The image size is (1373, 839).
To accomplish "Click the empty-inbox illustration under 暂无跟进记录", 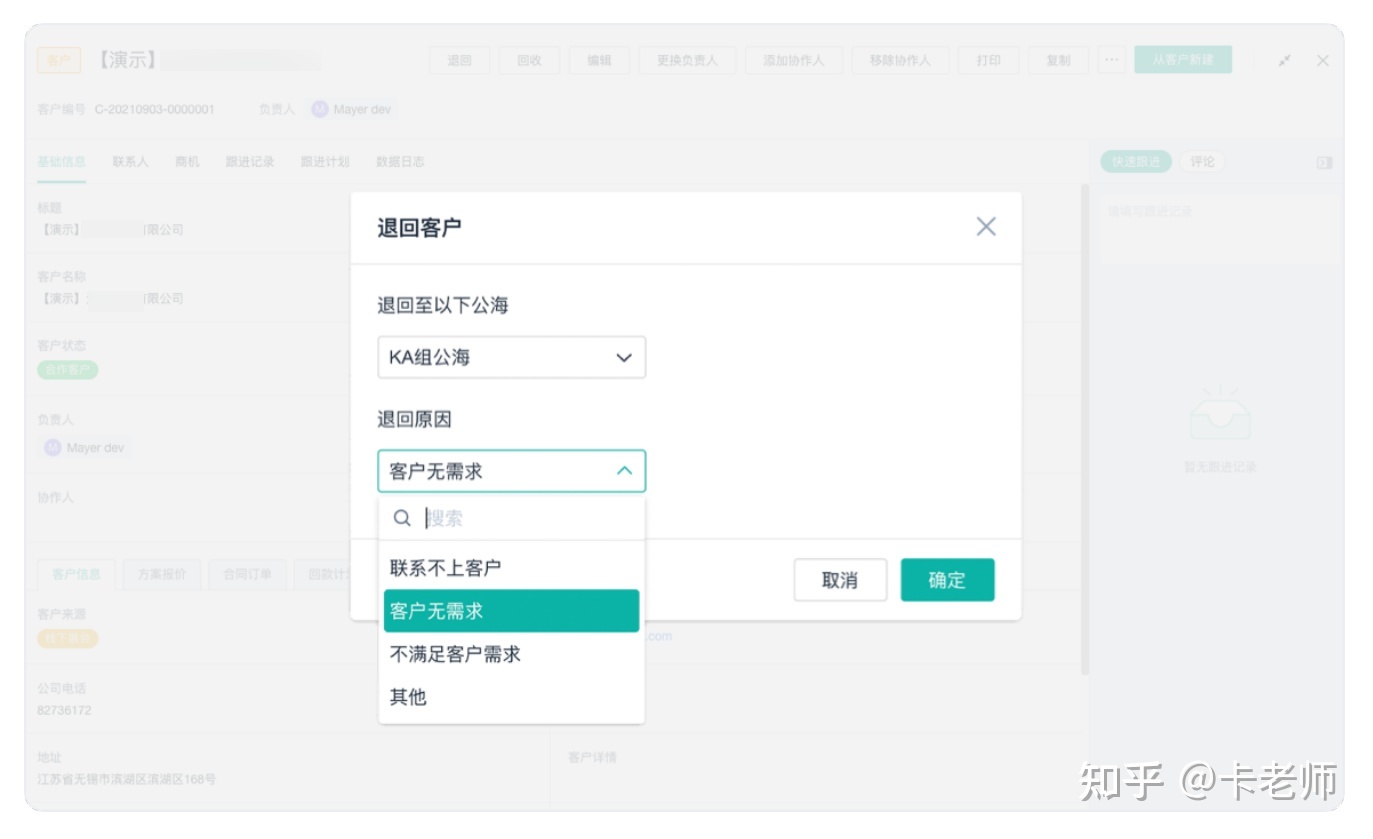I will [x=1220, y=420].
